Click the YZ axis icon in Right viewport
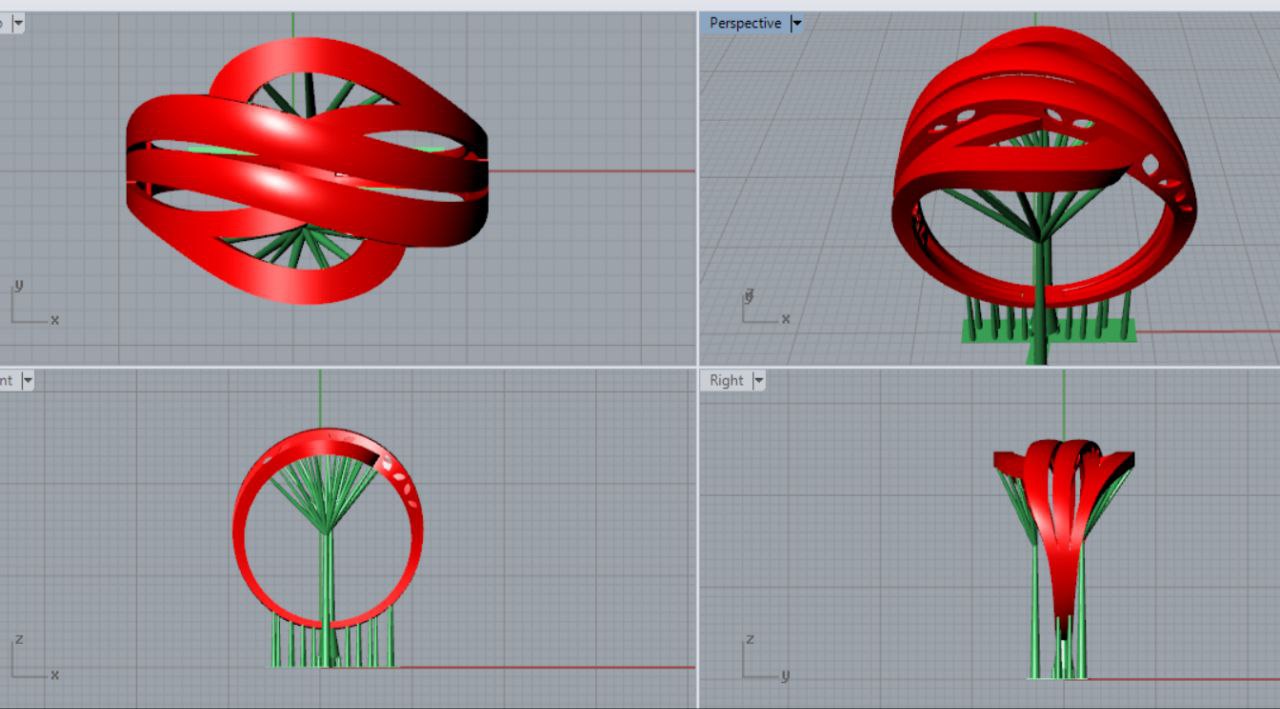Screen dimensions: 1280x709 (x=762, y=661)
